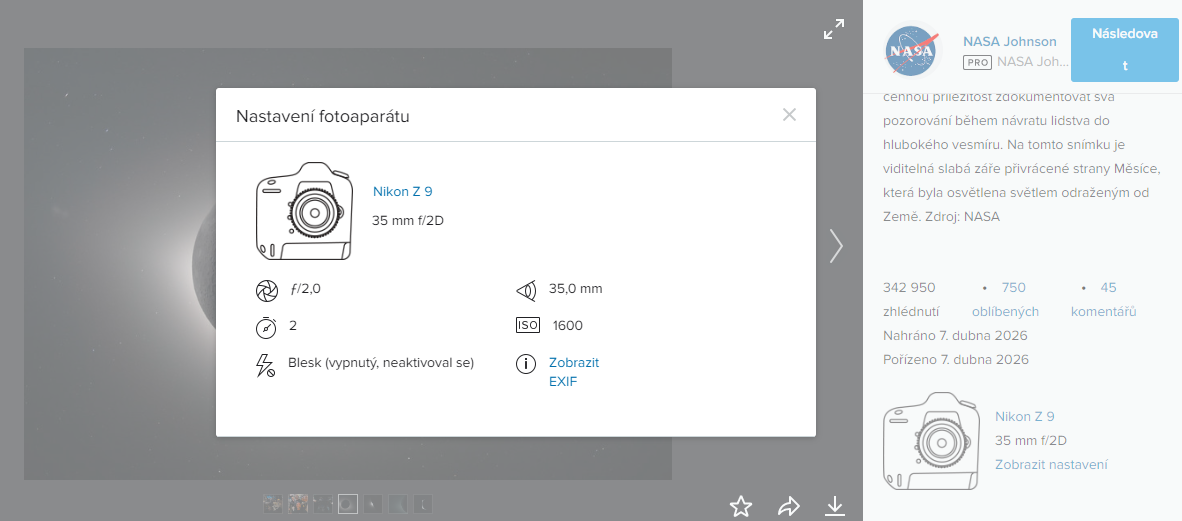Click the camera illustration in the dialog
The width and height of the screenshot is (1182, 521).
304,213
